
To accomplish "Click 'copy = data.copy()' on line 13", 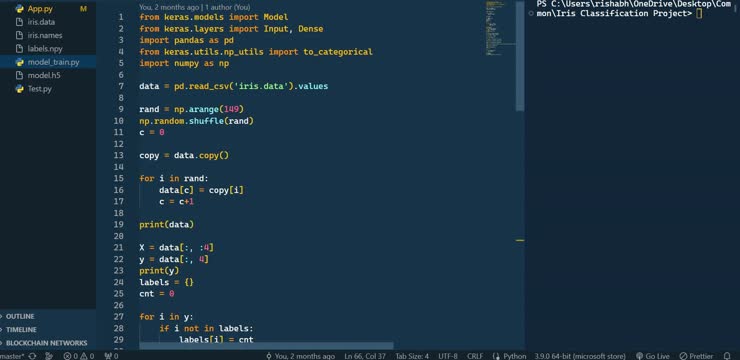I will coord(184,155).
